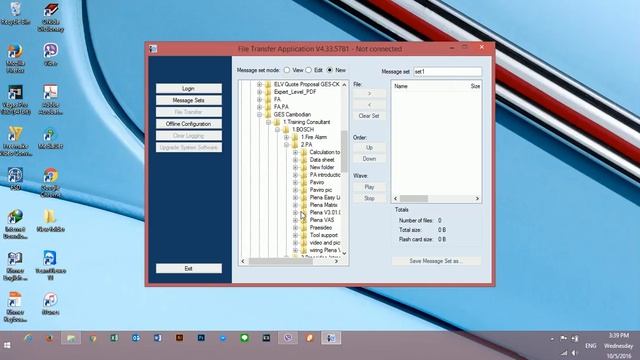Click the Login button

click(x=189, y=89)
